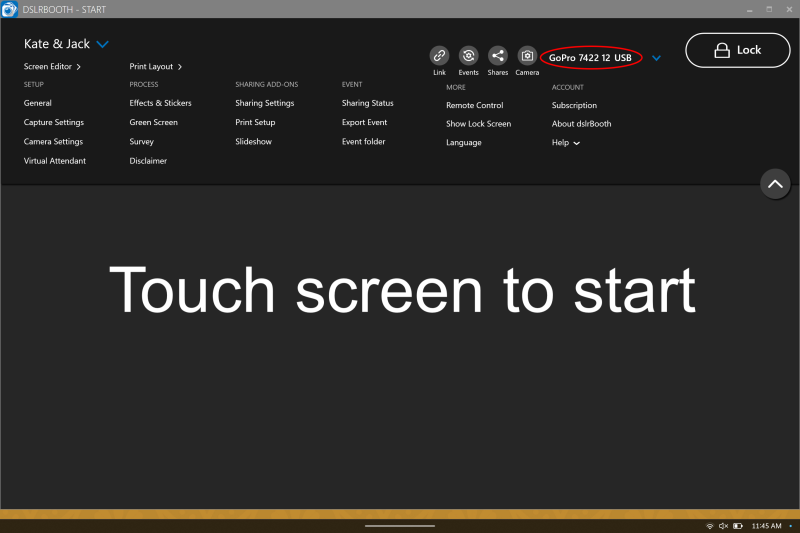Image resolution: width=800 pixels, height=533 pixels.
Task: Collapse the menu with up chevron button
Action: 775,184
